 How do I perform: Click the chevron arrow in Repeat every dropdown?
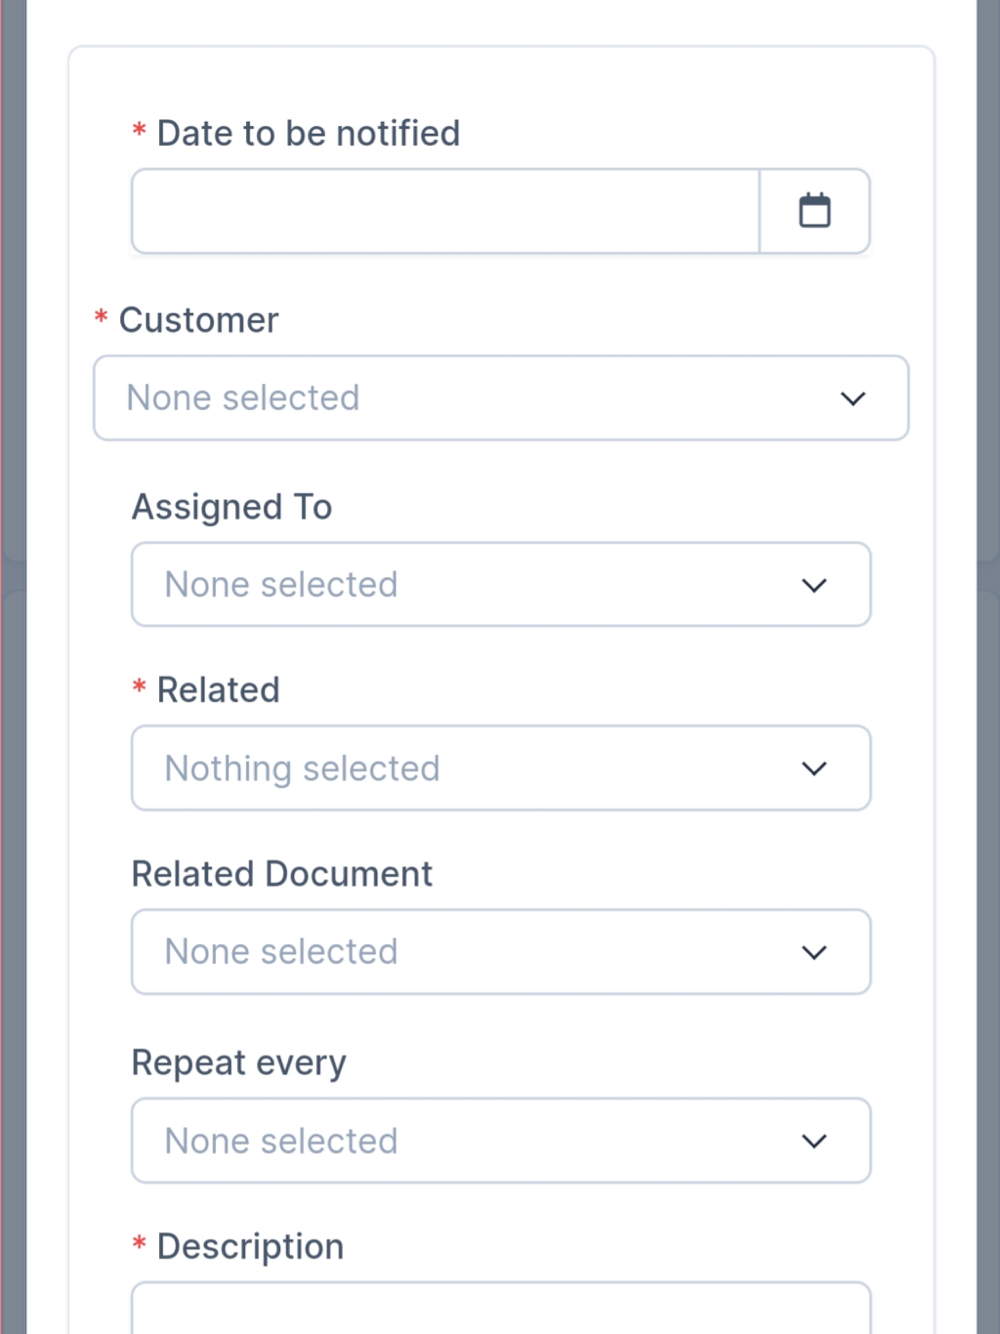click(x=814, y=1141)
